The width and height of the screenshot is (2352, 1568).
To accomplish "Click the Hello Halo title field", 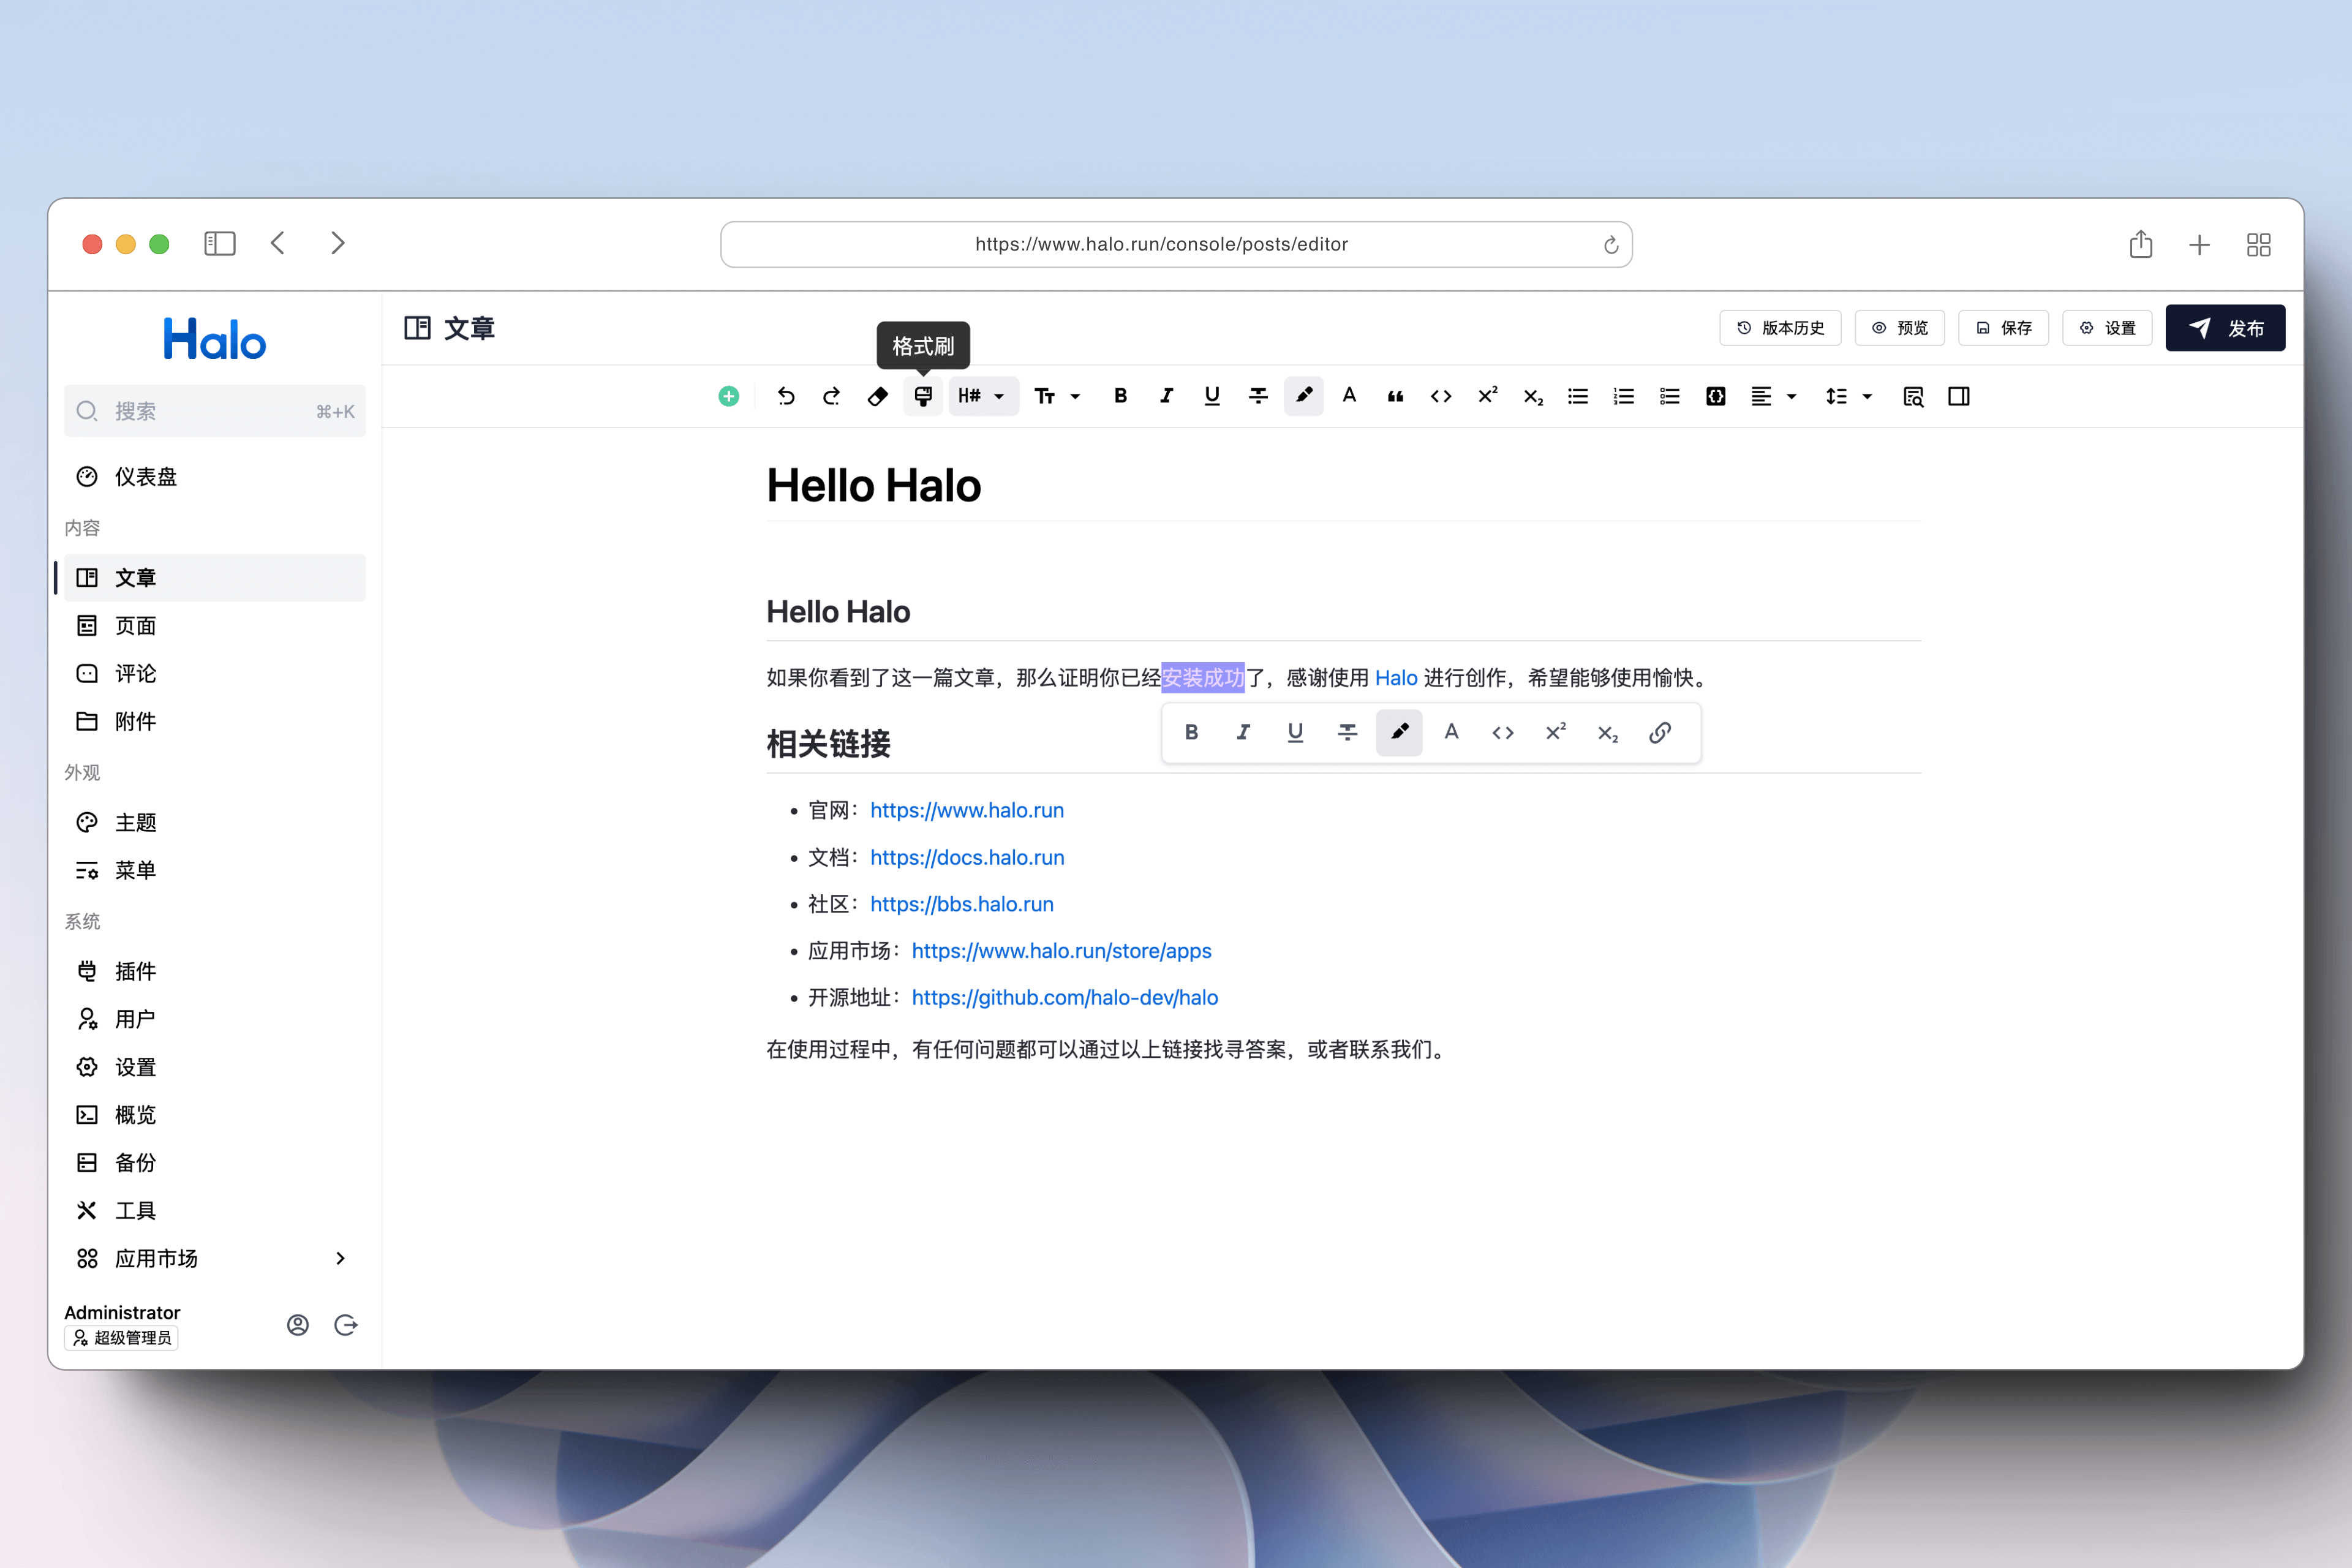I will (1343, 486).
